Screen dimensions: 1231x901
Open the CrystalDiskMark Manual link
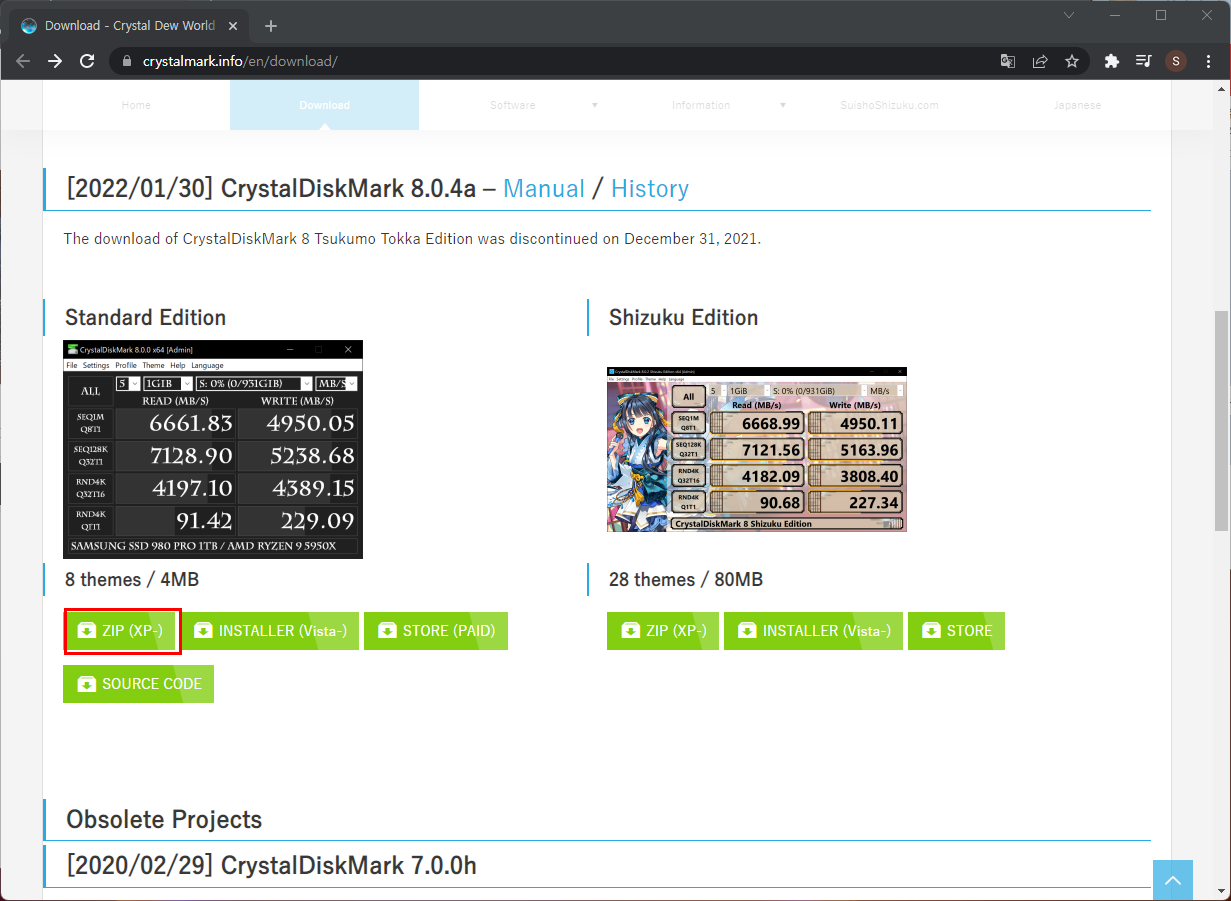544,189
